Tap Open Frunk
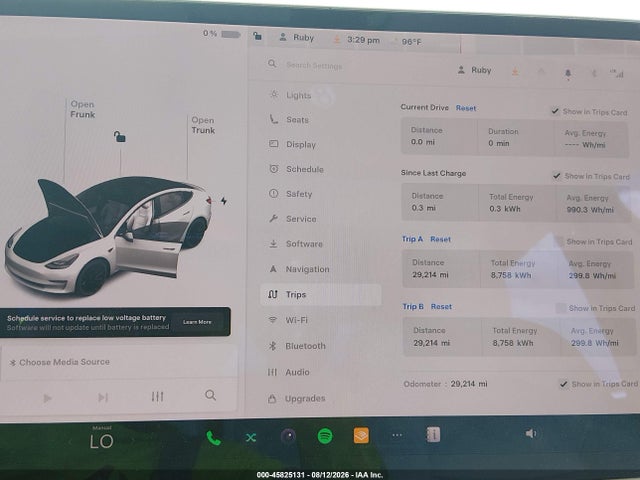The width and height of the screenshot is (640, 480). [82, 109]
